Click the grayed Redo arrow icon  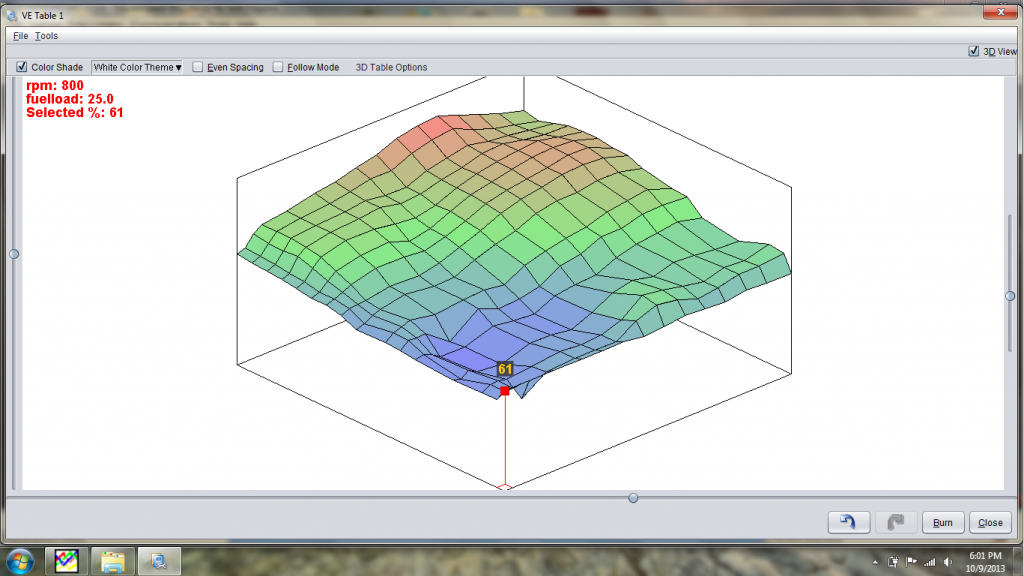(x=894, y=521)
